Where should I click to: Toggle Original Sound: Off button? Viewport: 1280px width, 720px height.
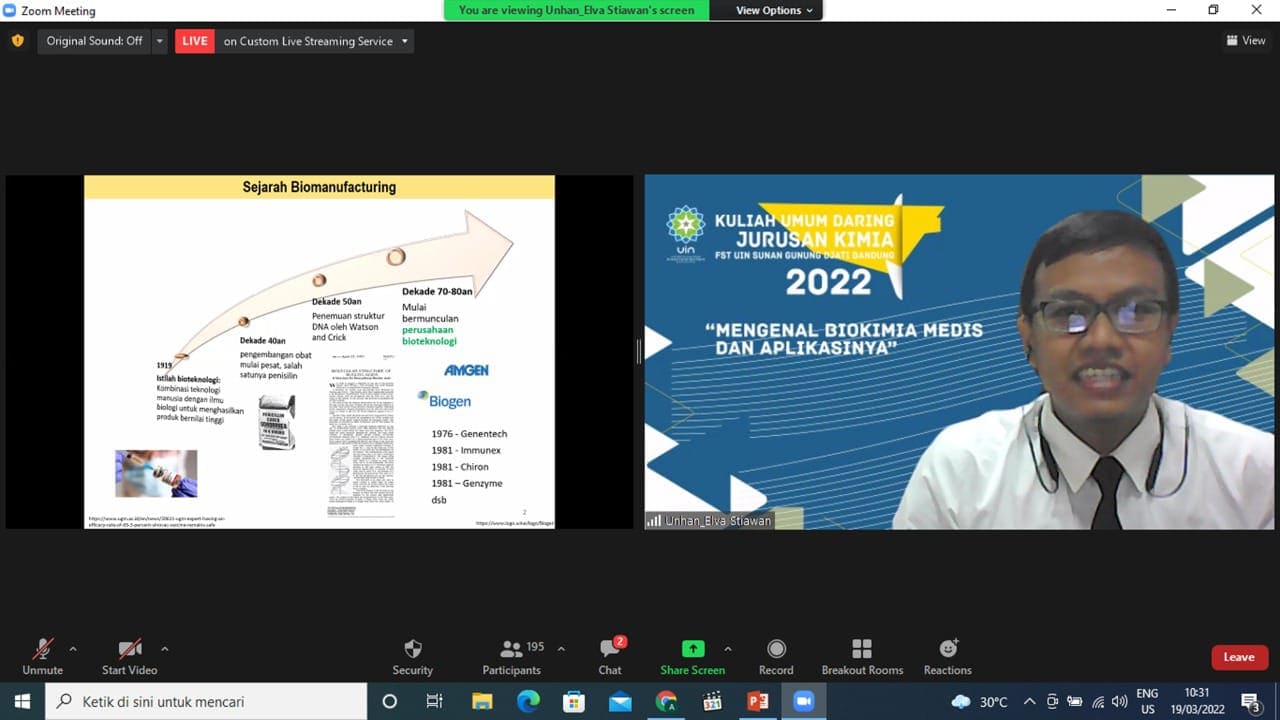(94, 41)
